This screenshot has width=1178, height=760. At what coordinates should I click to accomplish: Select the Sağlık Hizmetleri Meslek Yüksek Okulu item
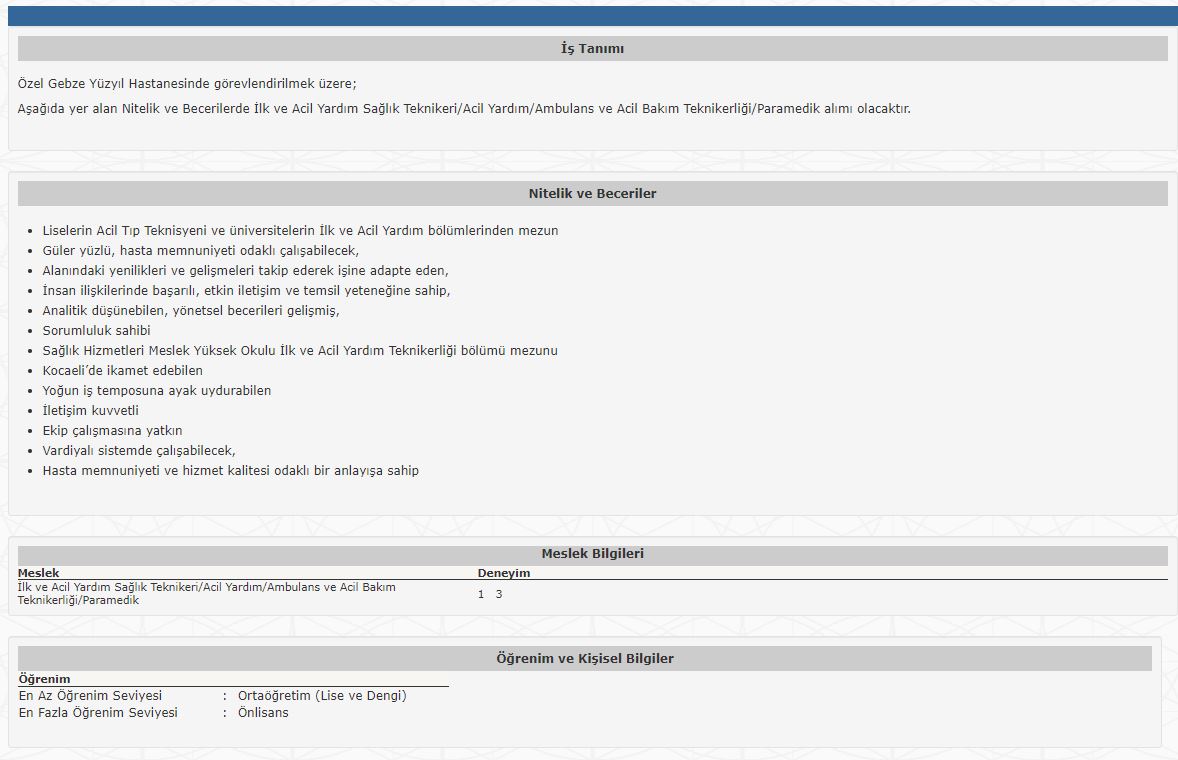pyautogui.click(x=300, y=350)
